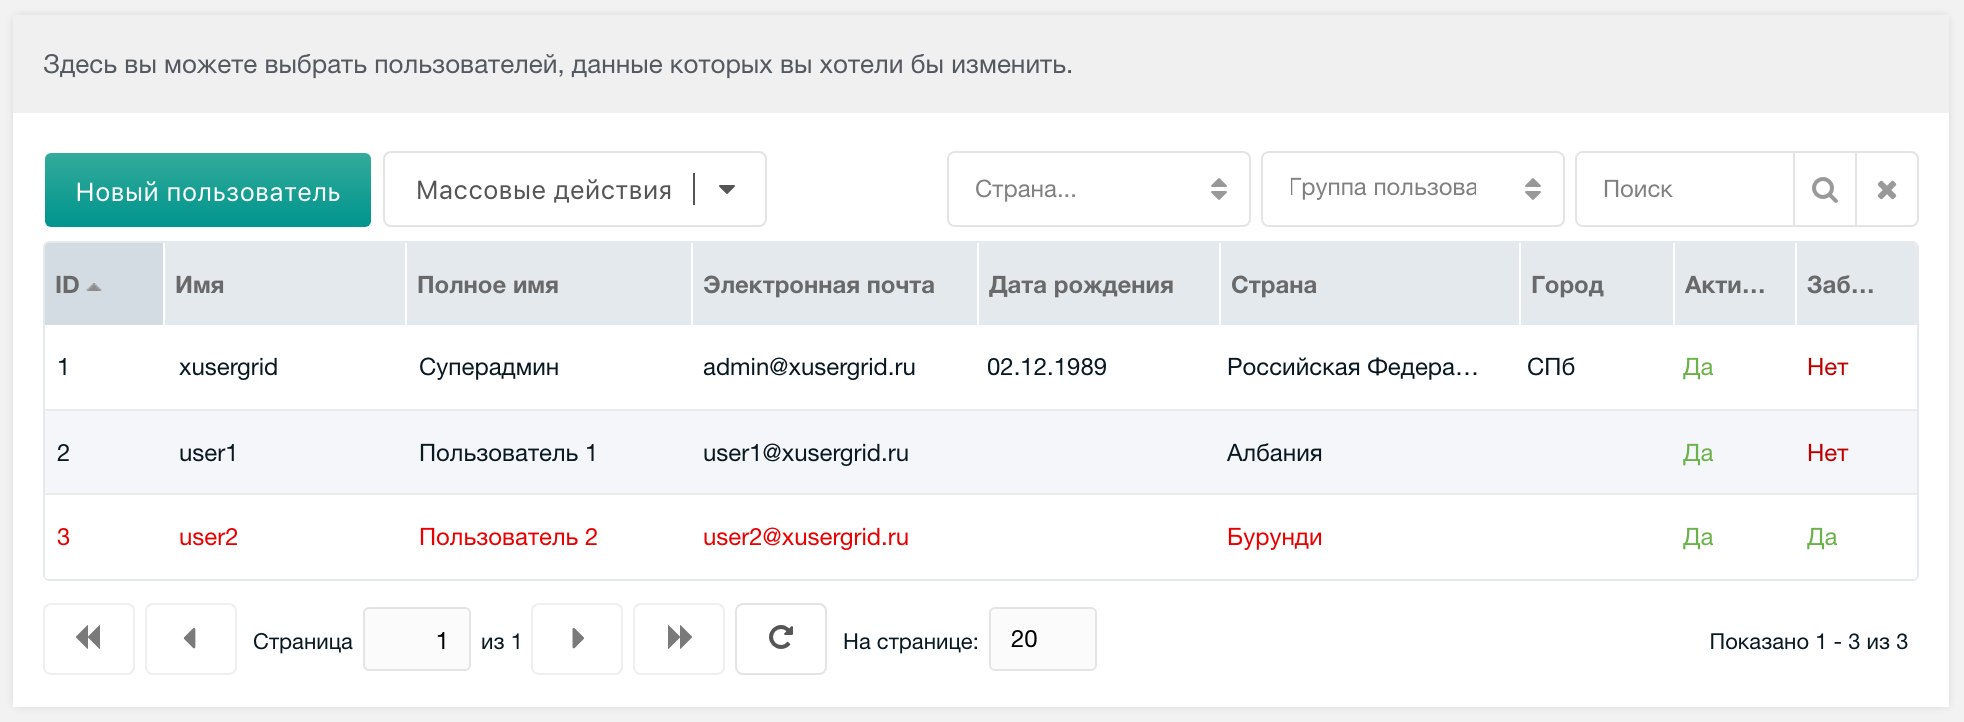Refresh the user grid

pos(780,638)
